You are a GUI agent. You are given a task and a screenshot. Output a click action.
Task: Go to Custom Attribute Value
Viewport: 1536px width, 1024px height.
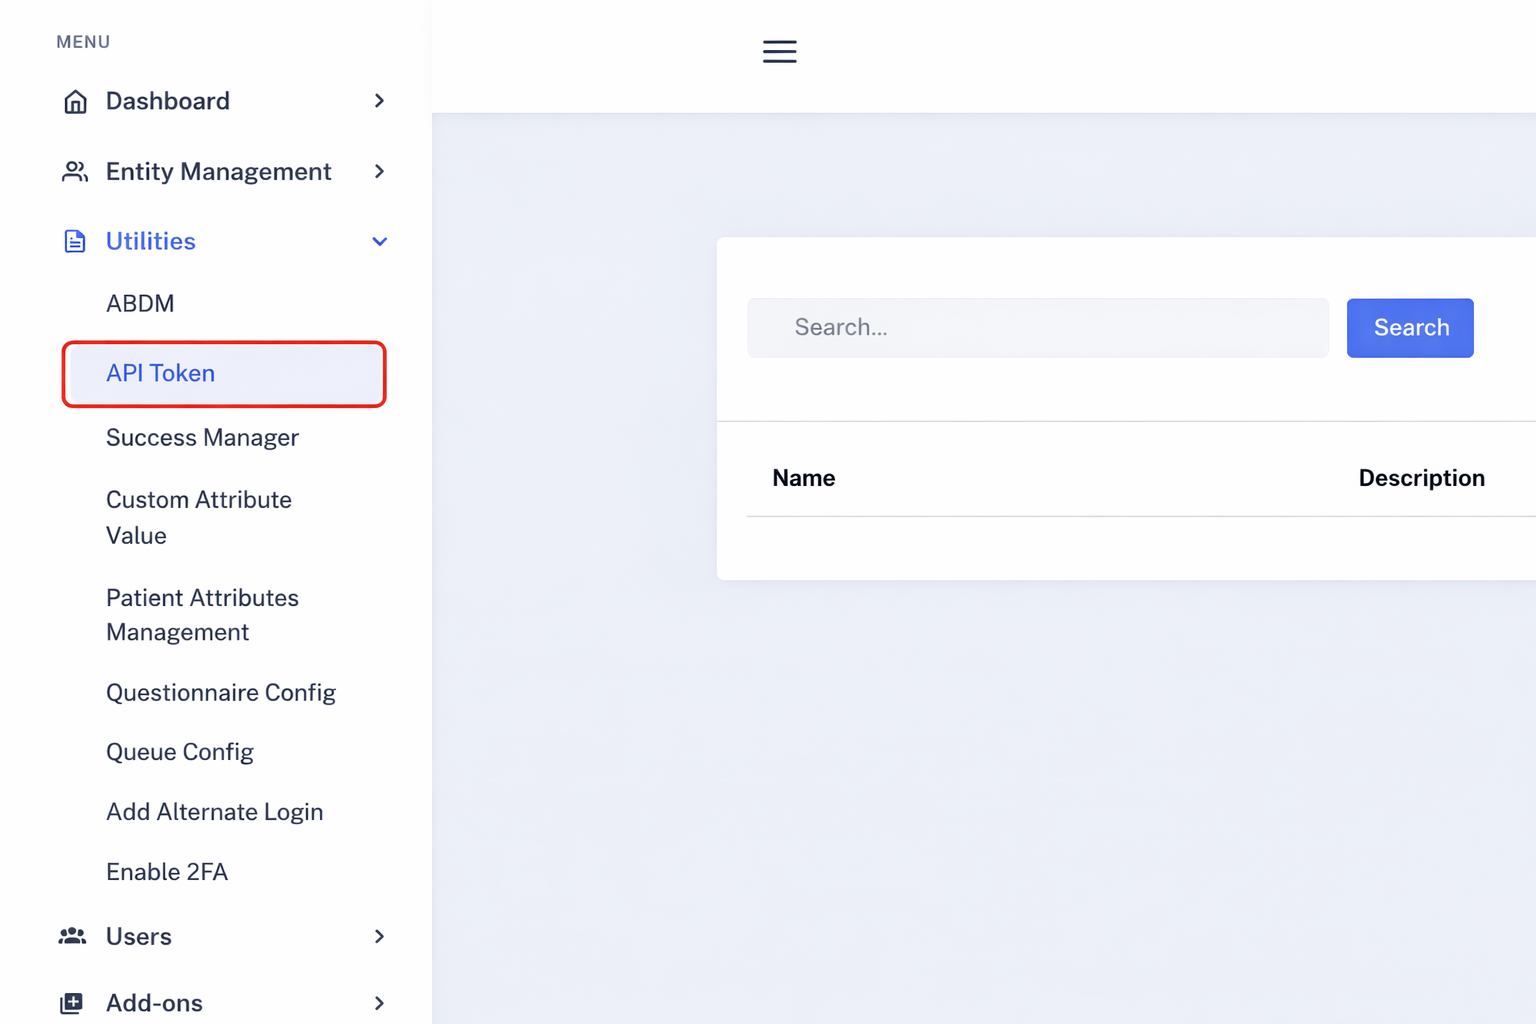coord(198,517)
